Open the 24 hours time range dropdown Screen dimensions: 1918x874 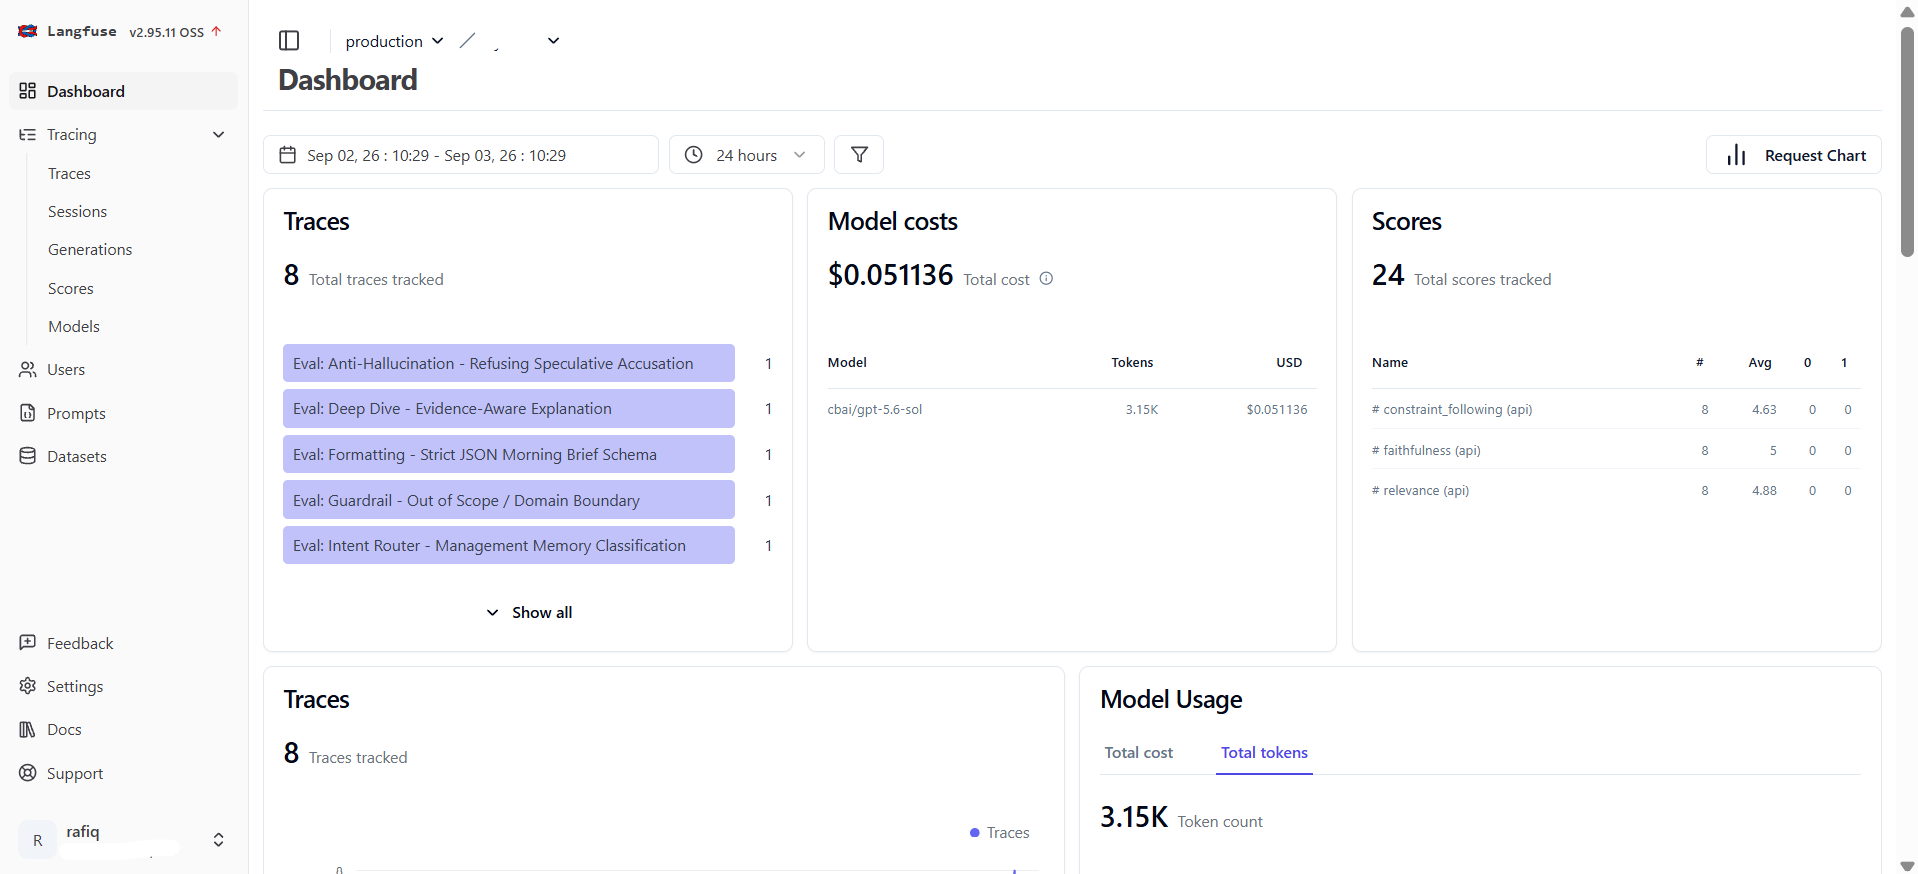[746, 155]
